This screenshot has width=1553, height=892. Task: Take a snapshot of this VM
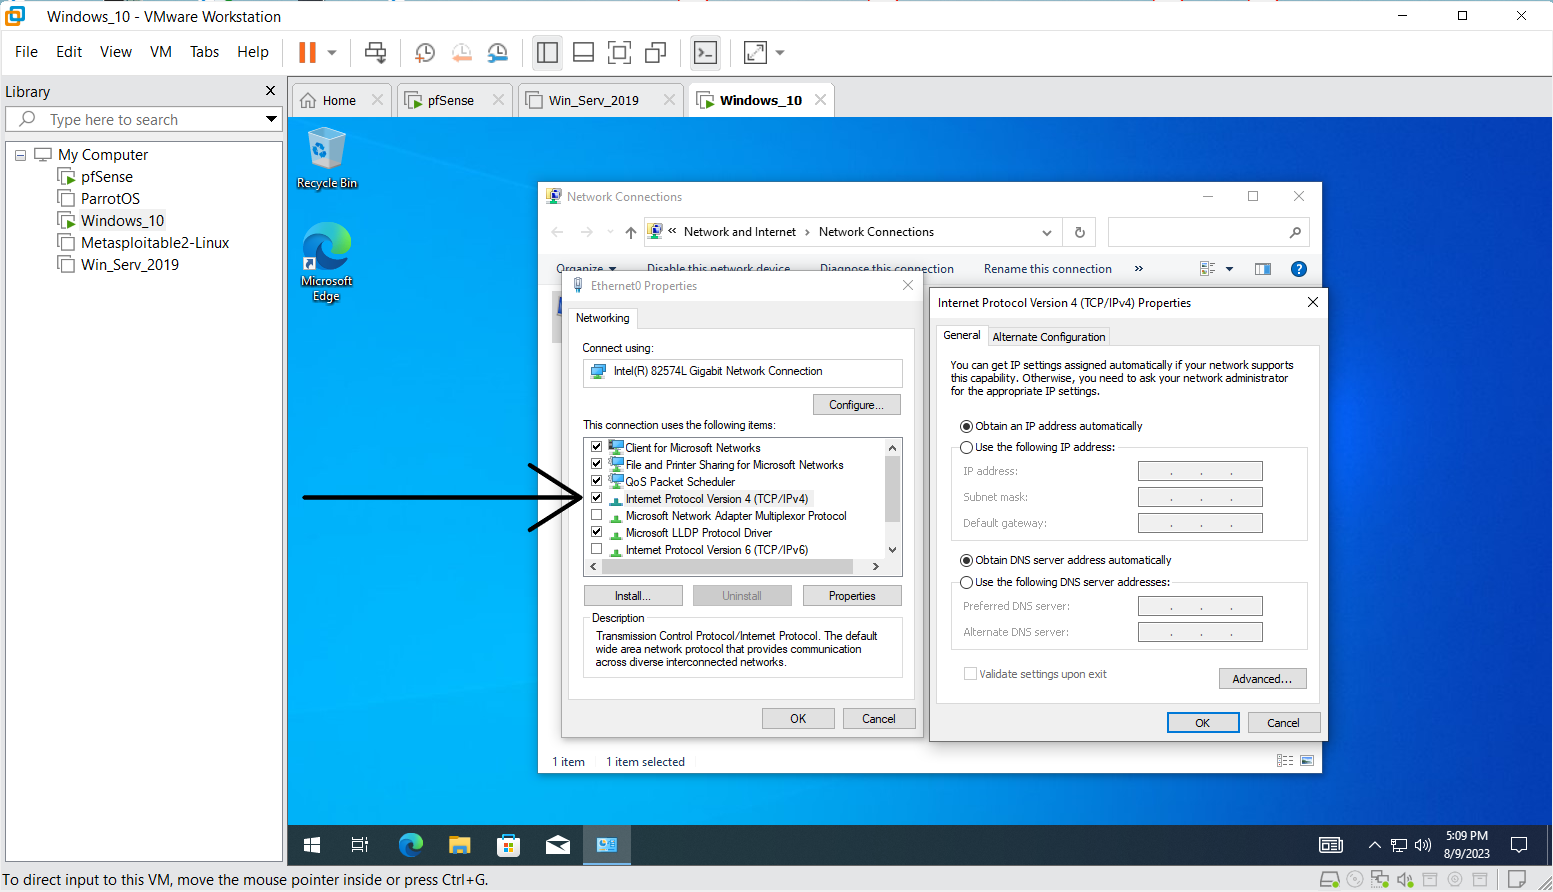pos(425,52)
